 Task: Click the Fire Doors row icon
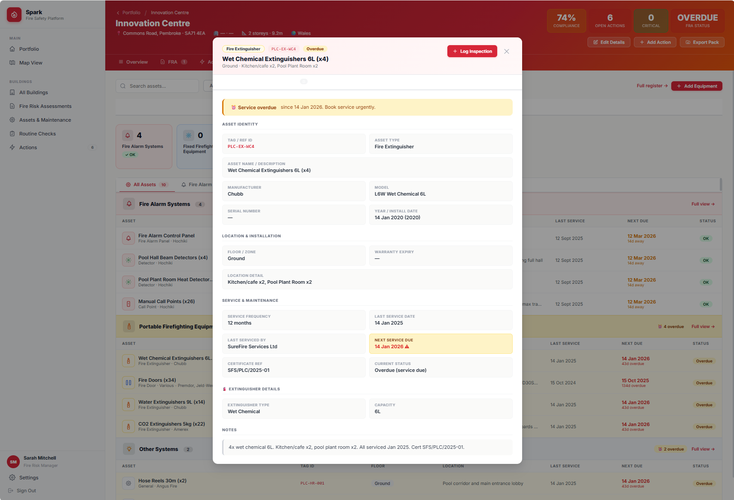(128, 383)
